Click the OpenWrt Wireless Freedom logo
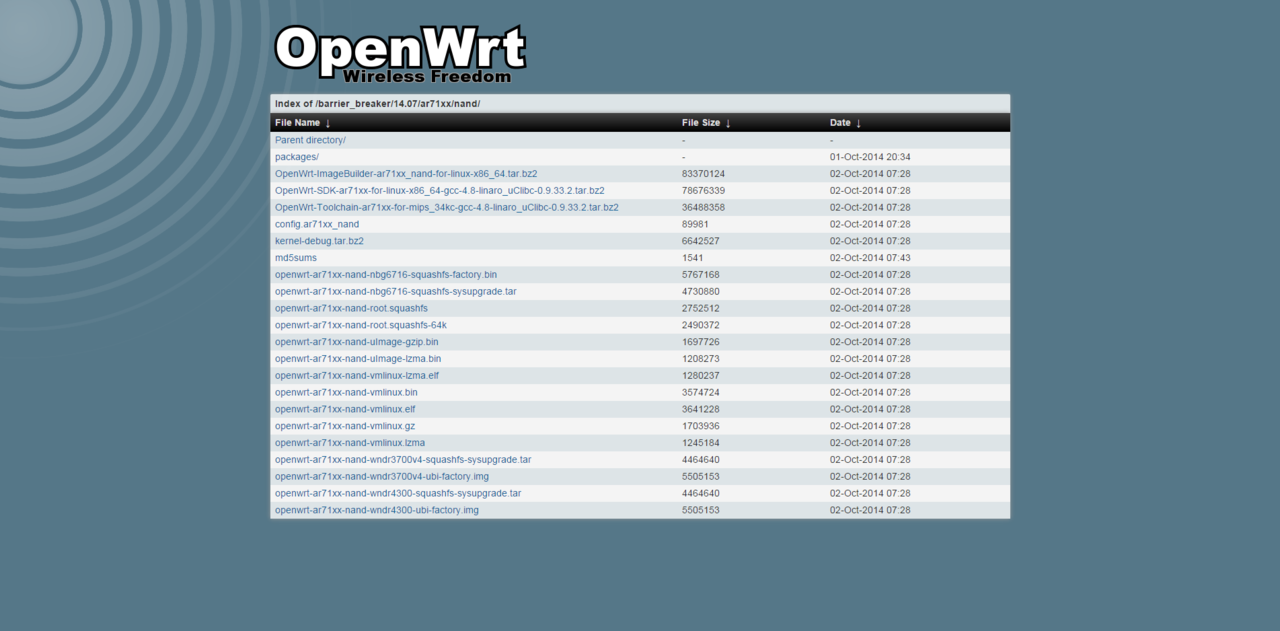The image size is (1280, 631). 400,54
